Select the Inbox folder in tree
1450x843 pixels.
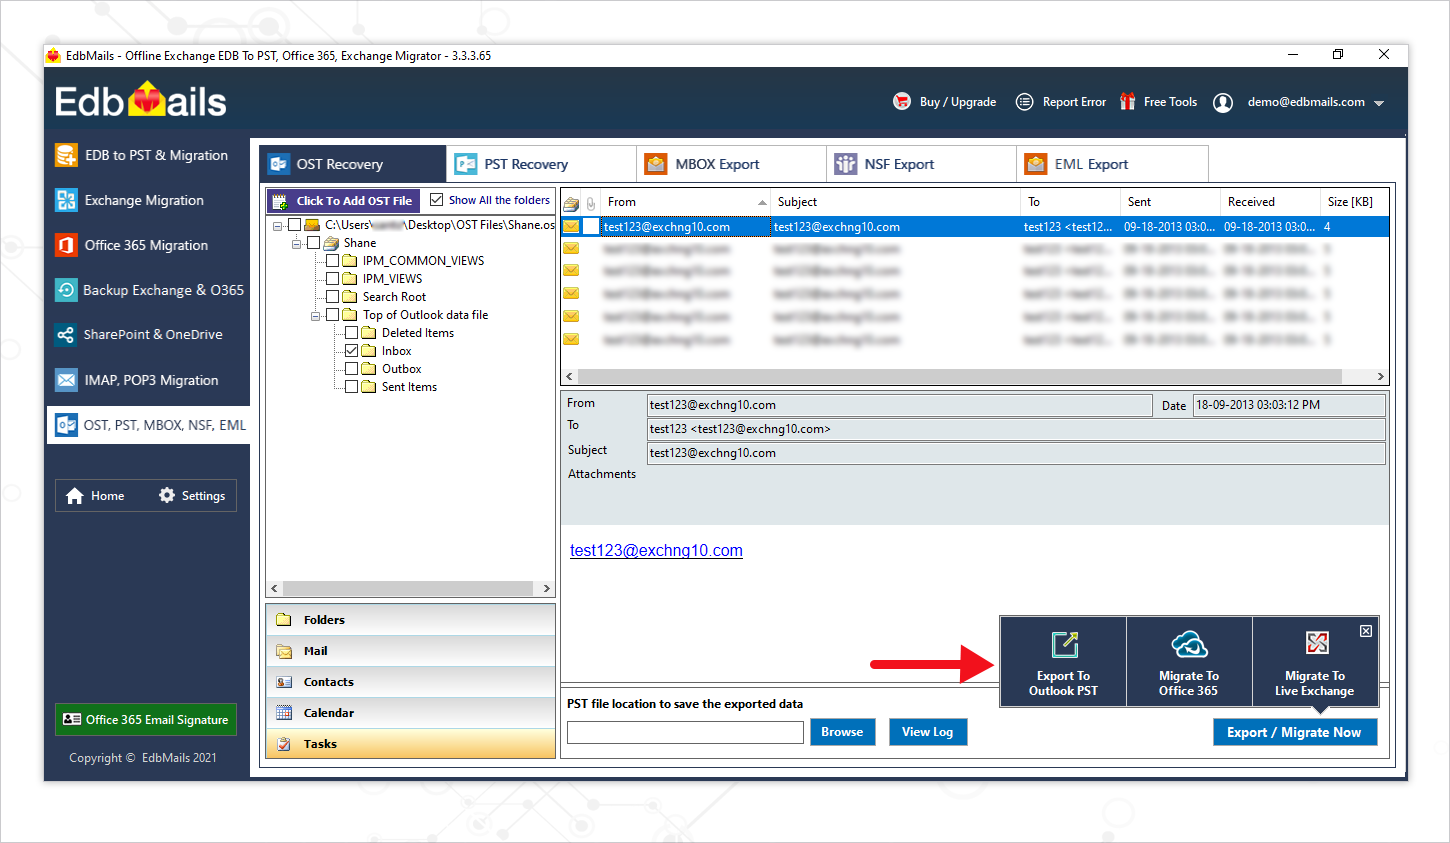(x=396, y=351)
